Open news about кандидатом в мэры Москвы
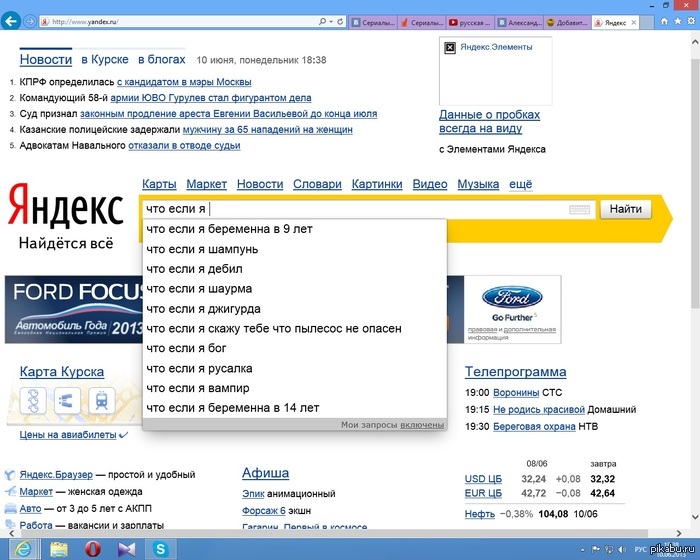 click(184, 82)
